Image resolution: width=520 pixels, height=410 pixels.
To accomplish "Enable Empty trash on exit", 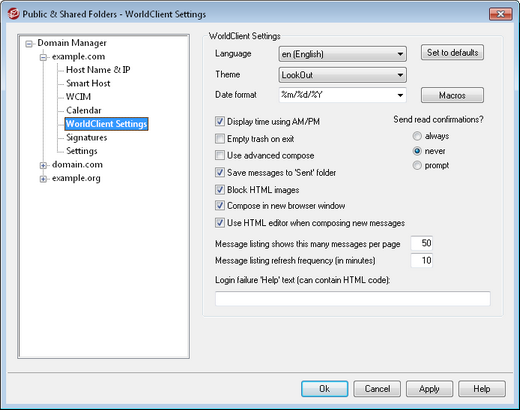I will tap(220, 138).
